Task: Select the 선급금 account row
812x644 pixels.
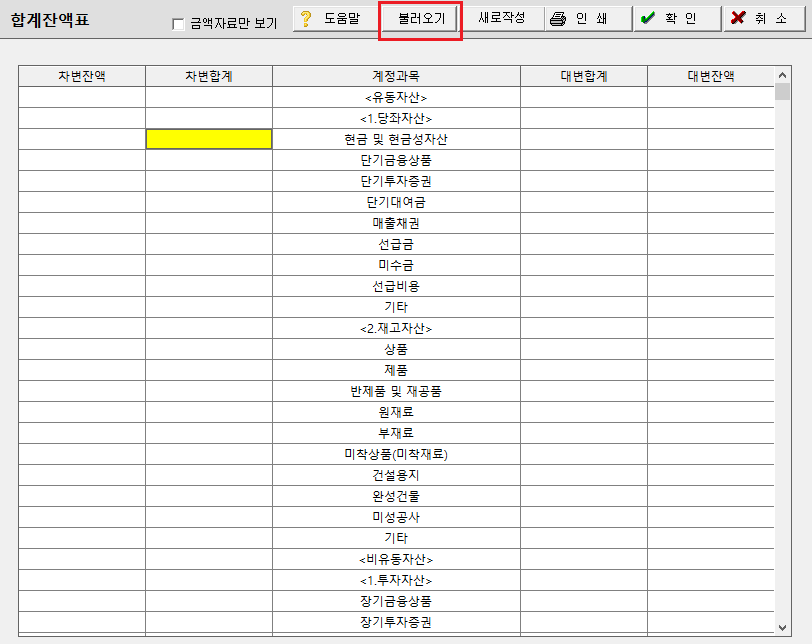Action: point(396,244)
